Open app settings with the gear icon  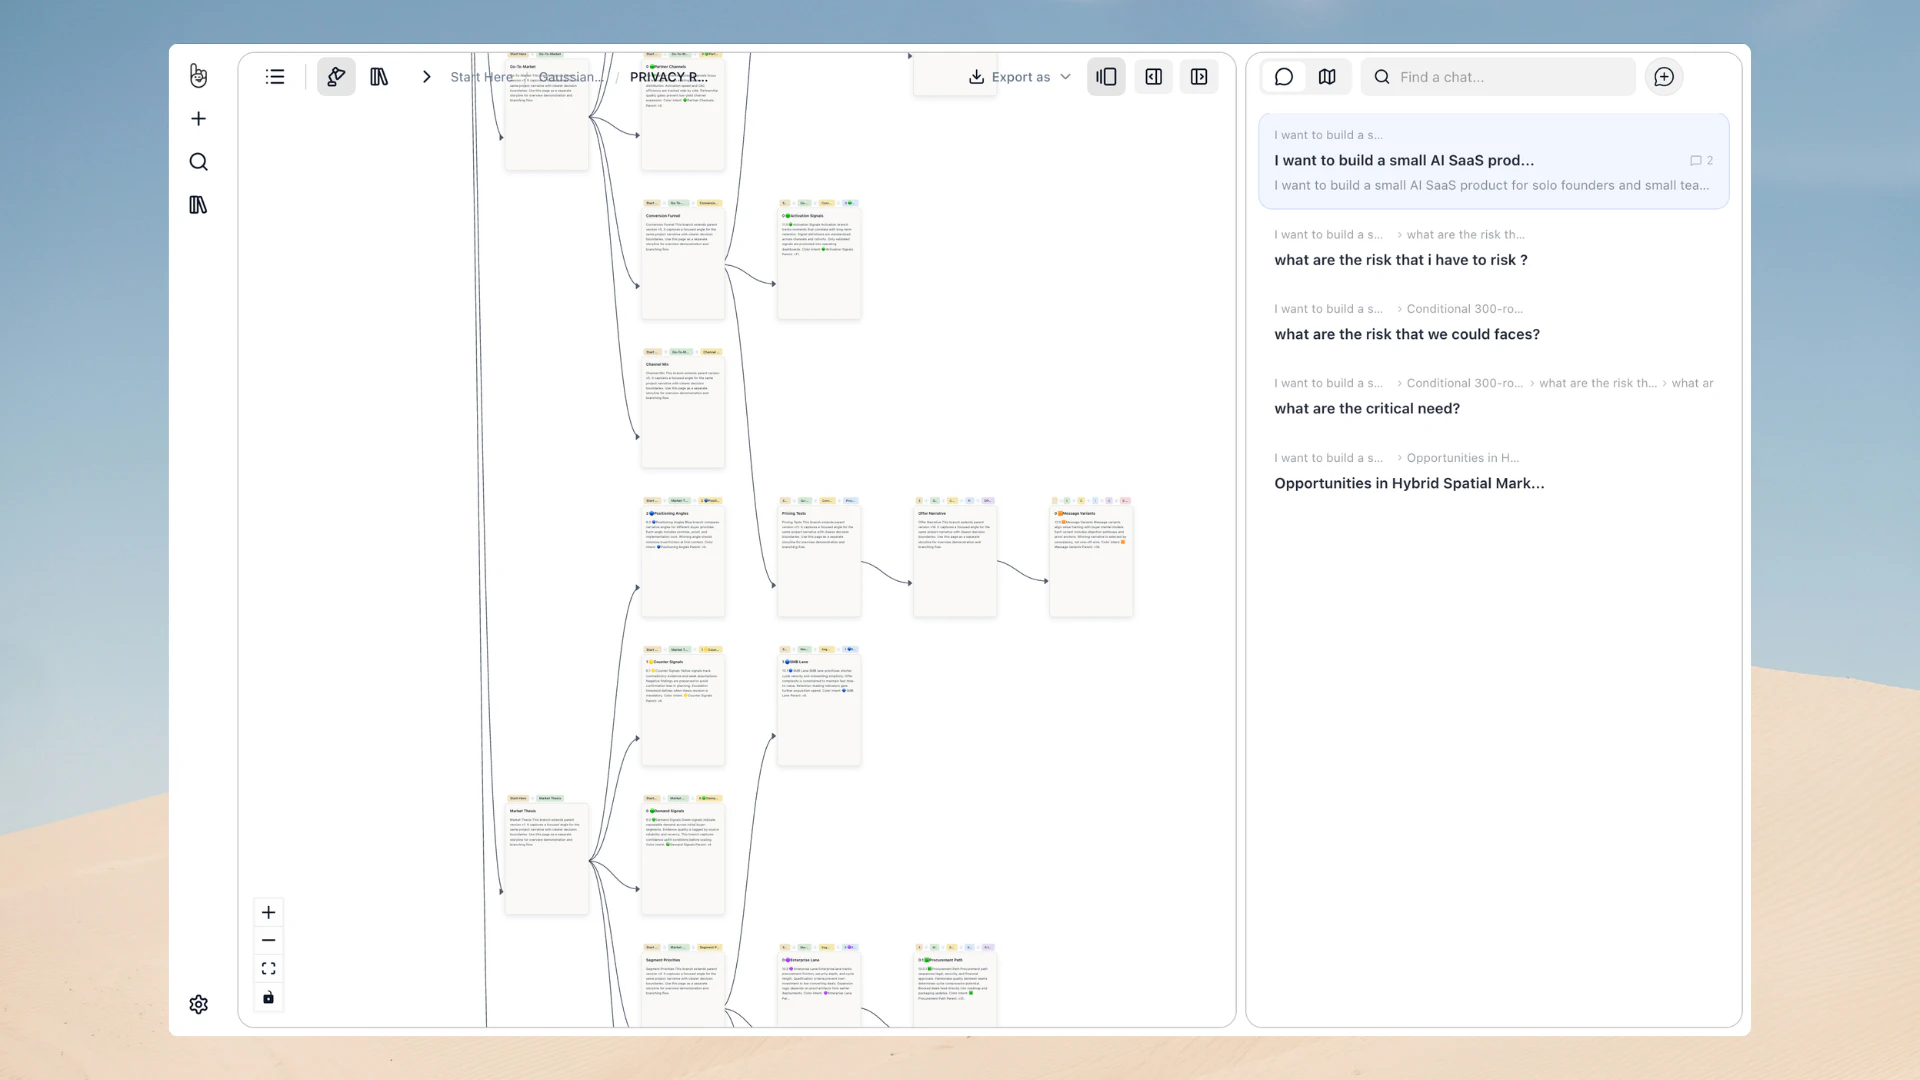point(198,1004)
